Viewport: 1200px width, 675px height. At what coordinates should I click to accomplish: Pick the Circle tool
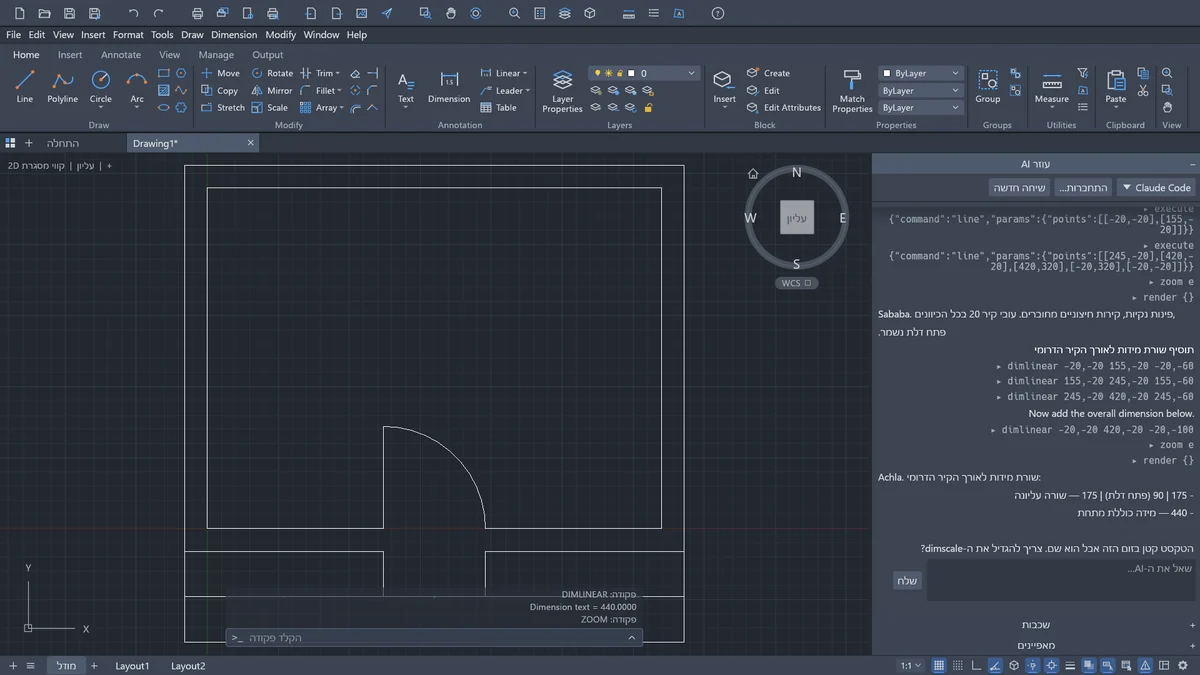[101, 86]
